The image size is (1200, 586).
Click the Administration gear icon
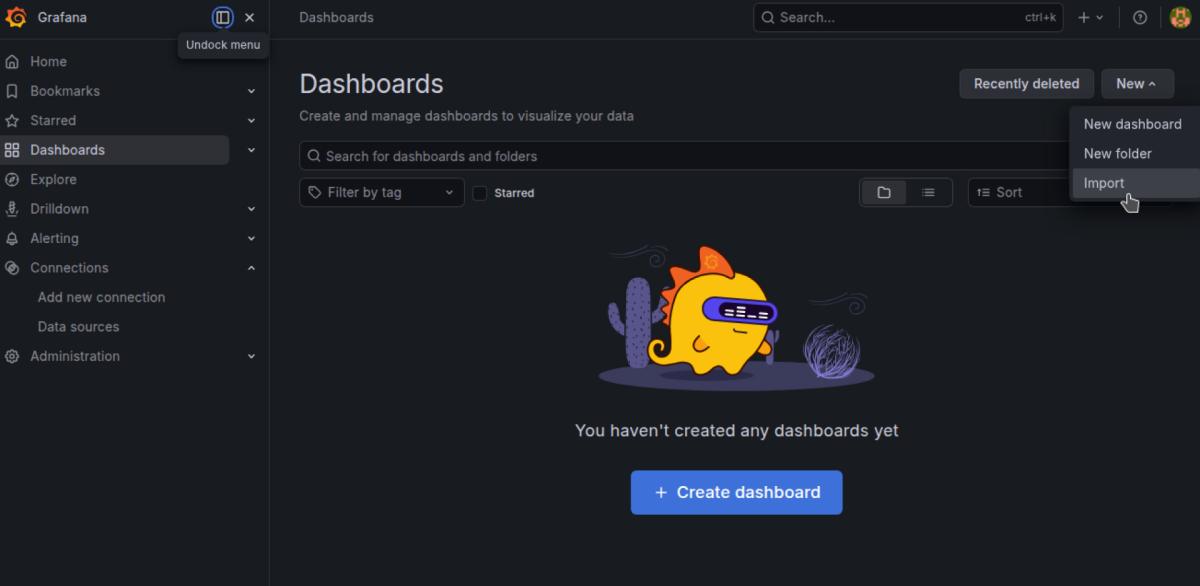12,356
